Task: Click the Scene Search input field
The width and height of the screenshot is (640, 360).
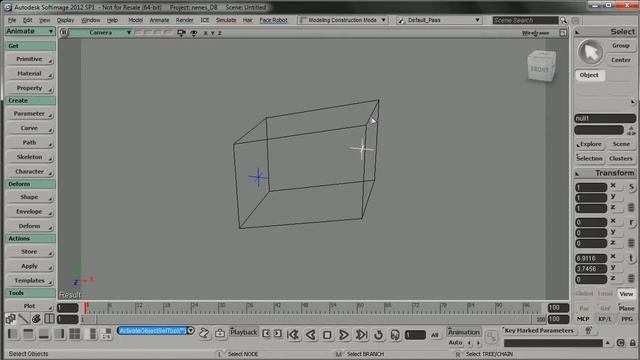Action: [x=525, y=20]
